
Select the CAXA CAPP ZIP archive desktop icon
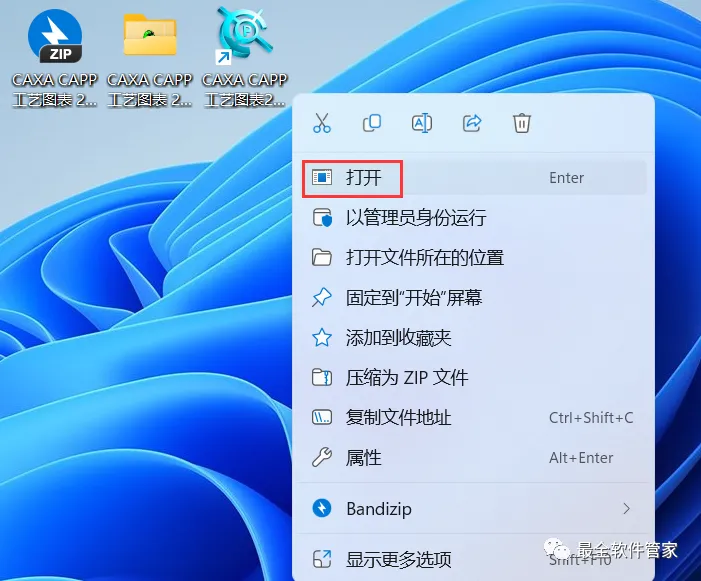[x=55, y=58]
